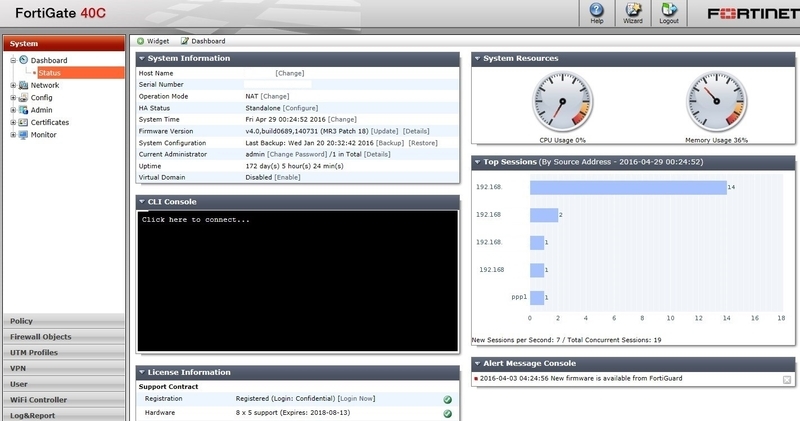Click Change link for System Time
This screenshot has width=800, height=421.
(342, 119)
